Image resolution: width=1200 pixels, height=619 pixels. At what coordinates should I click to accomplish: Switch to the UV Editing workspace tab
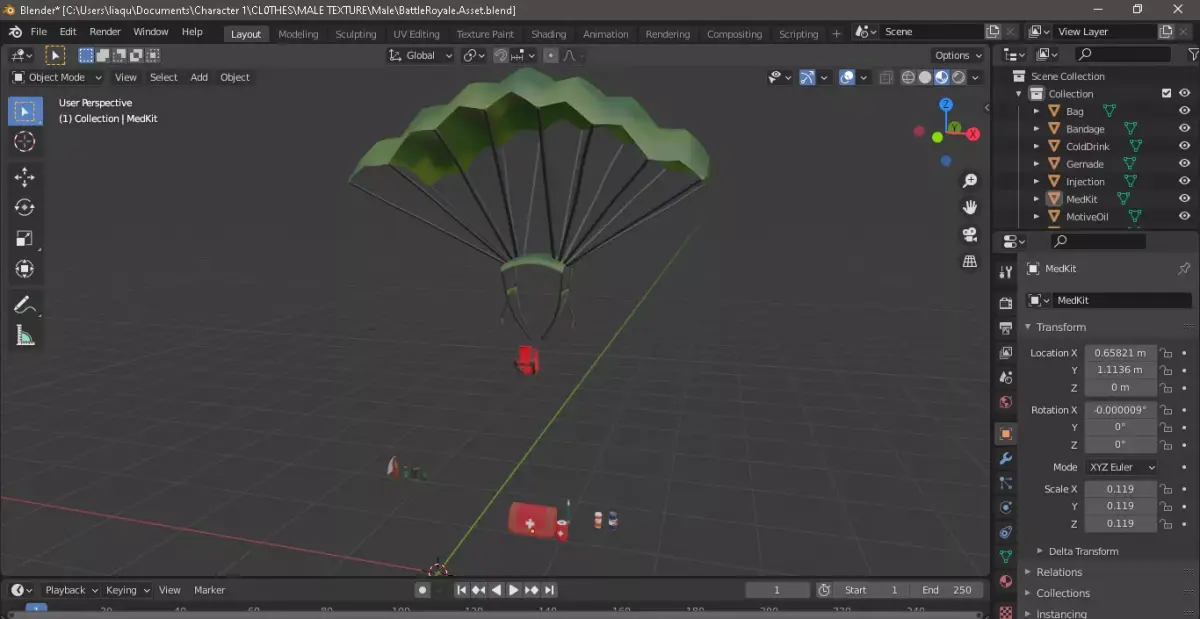[x=416, y=34]
